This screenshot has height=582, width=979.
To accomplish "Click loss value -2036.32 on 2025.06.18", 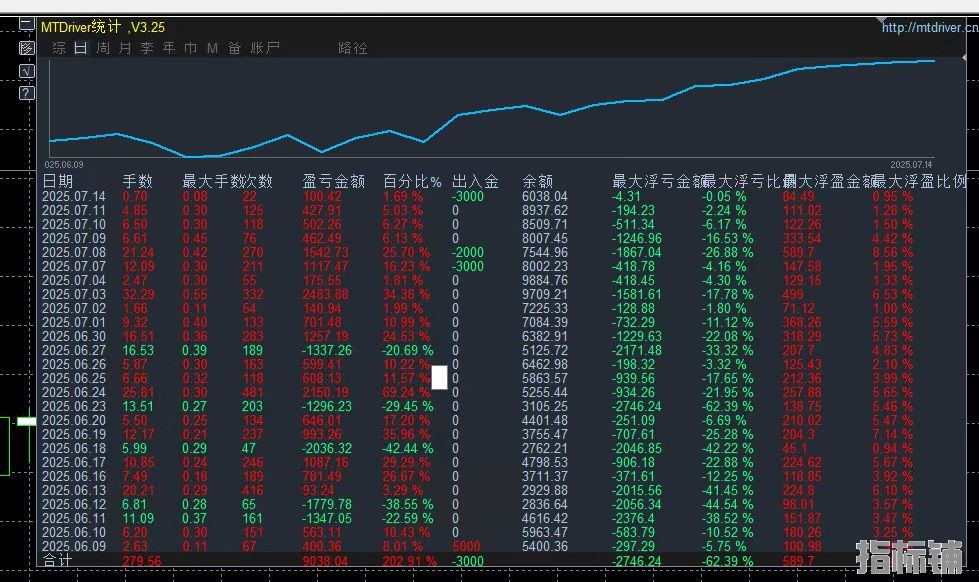I will [327, 448].
